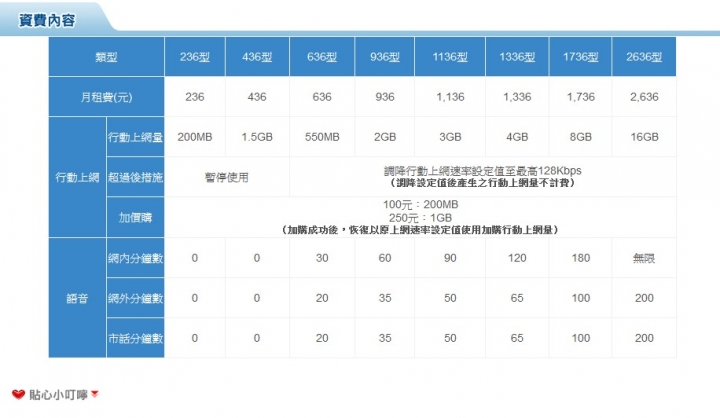Image resolution: width=720 pixels, height=418 pixels.
Task: Click the 4GB data allowance cell
Action: point(517,137)
